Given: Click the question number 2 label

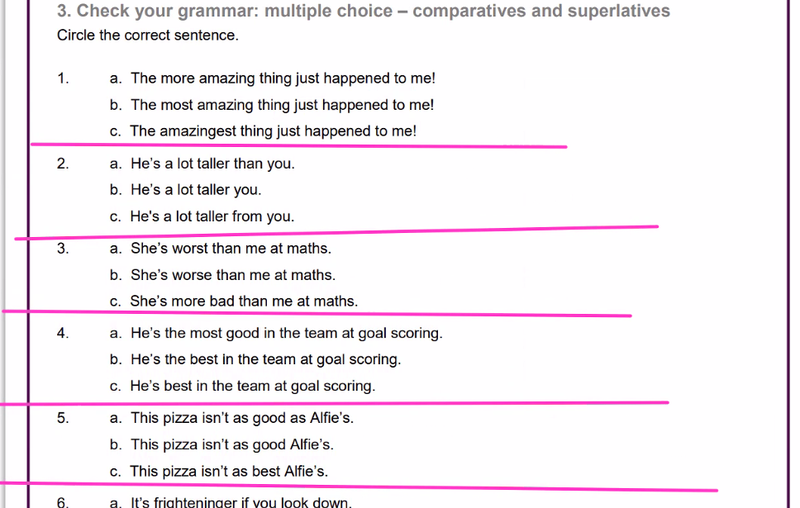Looking at the screenshot, I should click(x=63, y=164).
